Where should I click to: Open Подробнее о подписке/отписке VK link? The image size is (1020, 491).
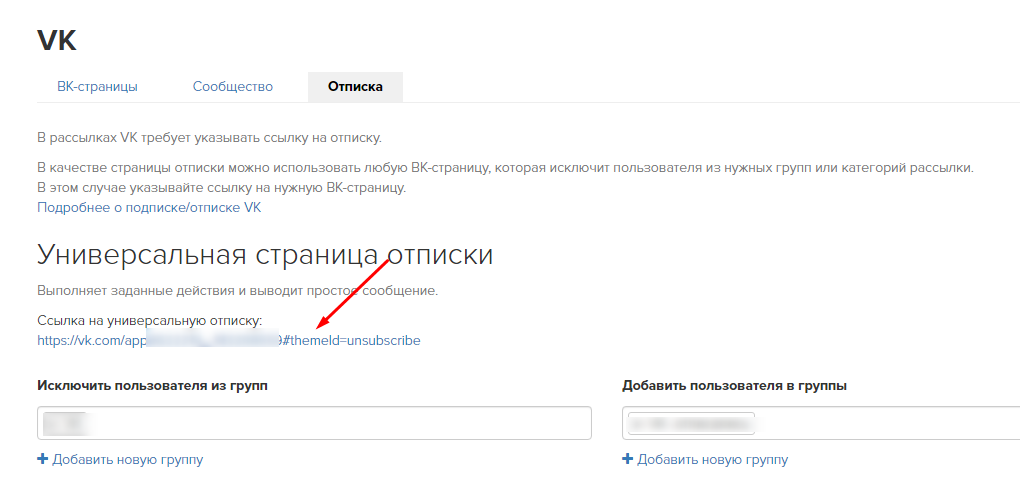tap(149, 207)
